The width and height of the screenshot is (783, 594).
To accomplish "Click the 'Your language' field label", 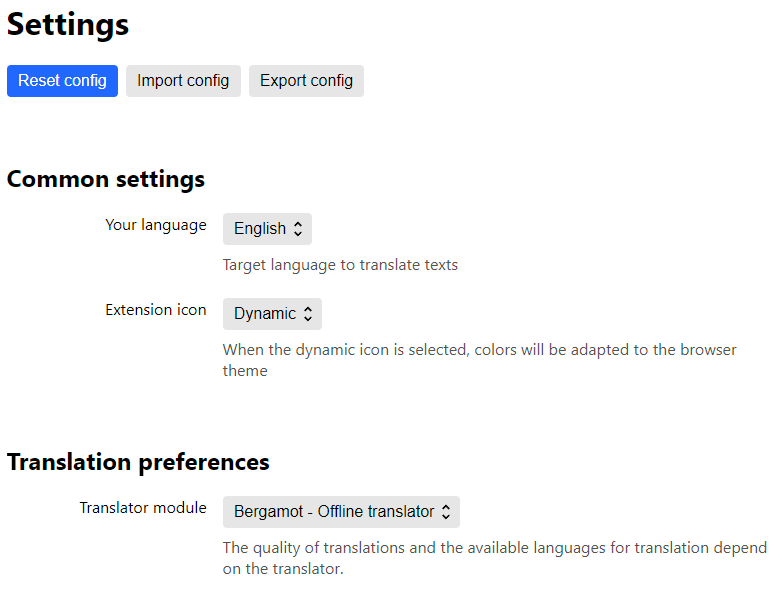I will (155, 225).
